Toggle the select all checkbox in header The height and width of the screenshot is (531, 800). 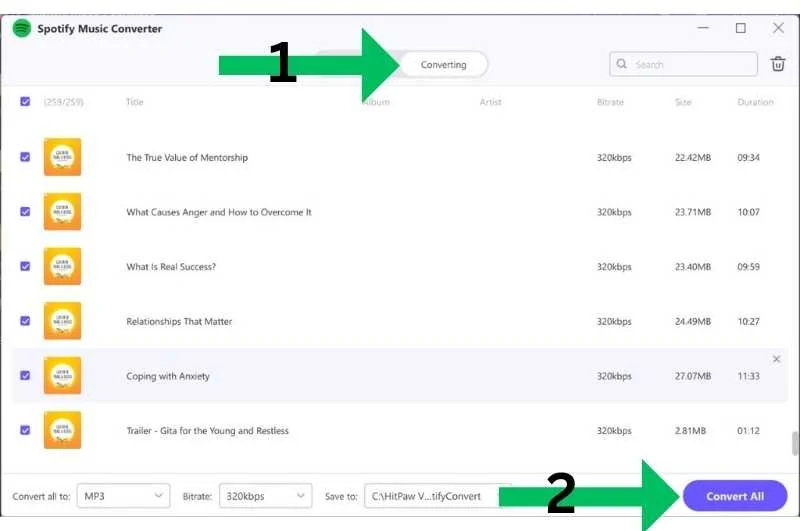coord(25,102)
